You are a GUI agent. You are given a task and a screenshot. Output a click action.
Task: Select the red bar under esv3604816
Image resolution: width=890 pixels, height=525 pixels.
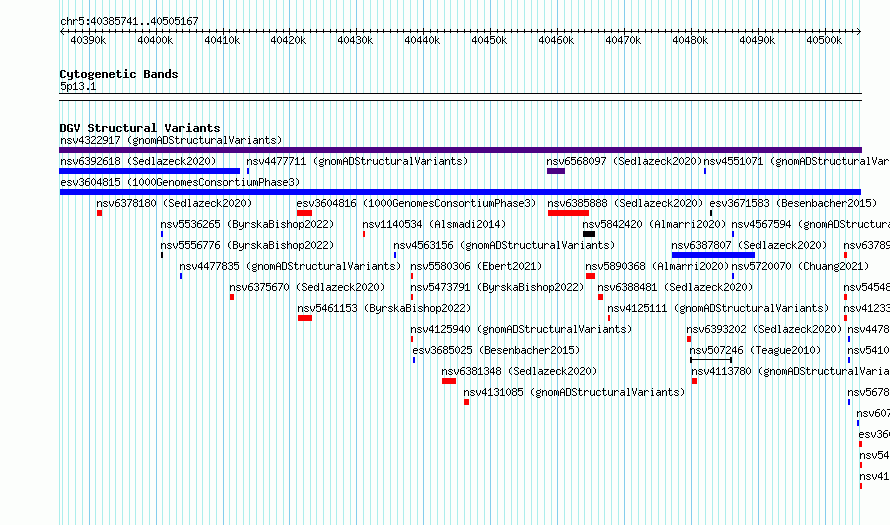click(x=304, y=213)
